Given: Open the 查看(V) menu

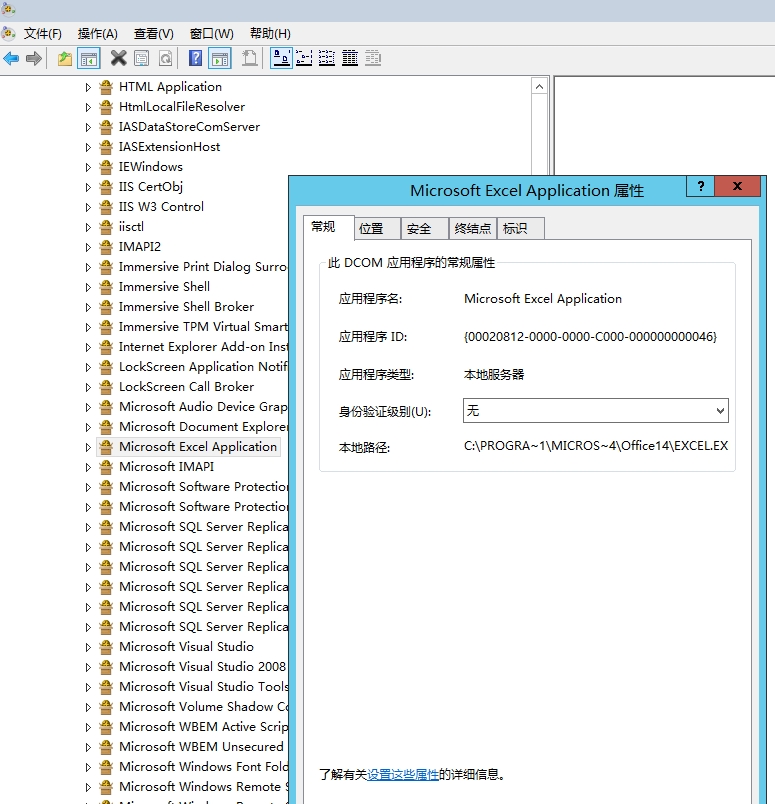Looking at the screenshot, I should 153,34.
